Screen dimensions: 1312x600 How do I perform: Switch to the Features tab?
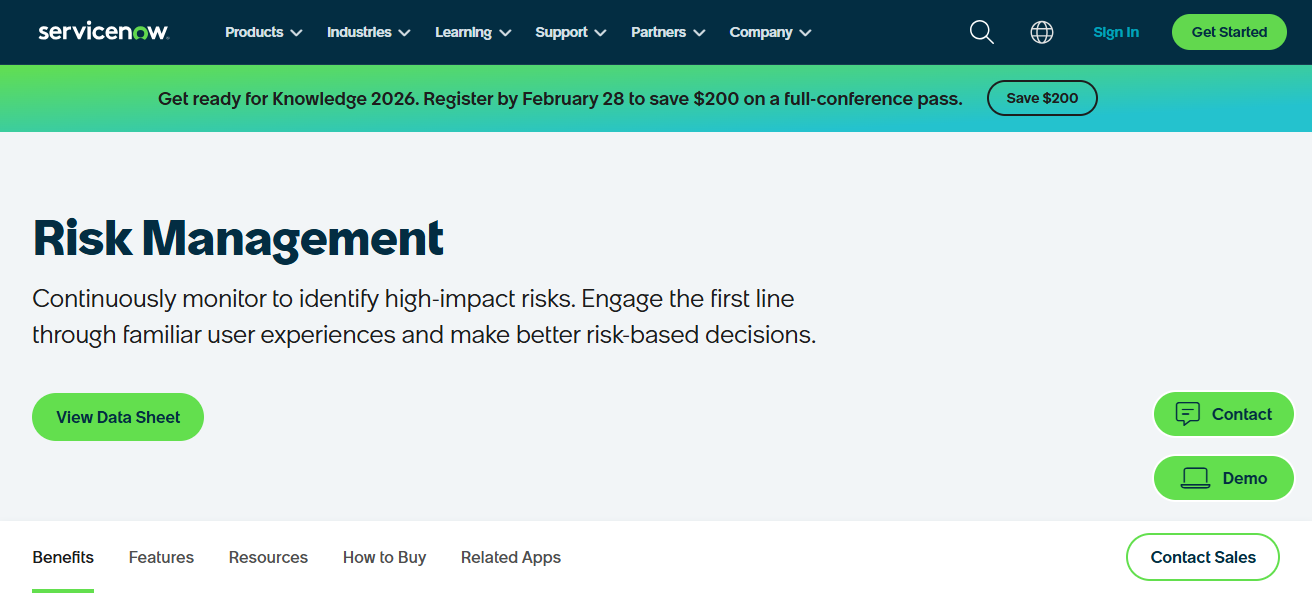click(160, 557)
